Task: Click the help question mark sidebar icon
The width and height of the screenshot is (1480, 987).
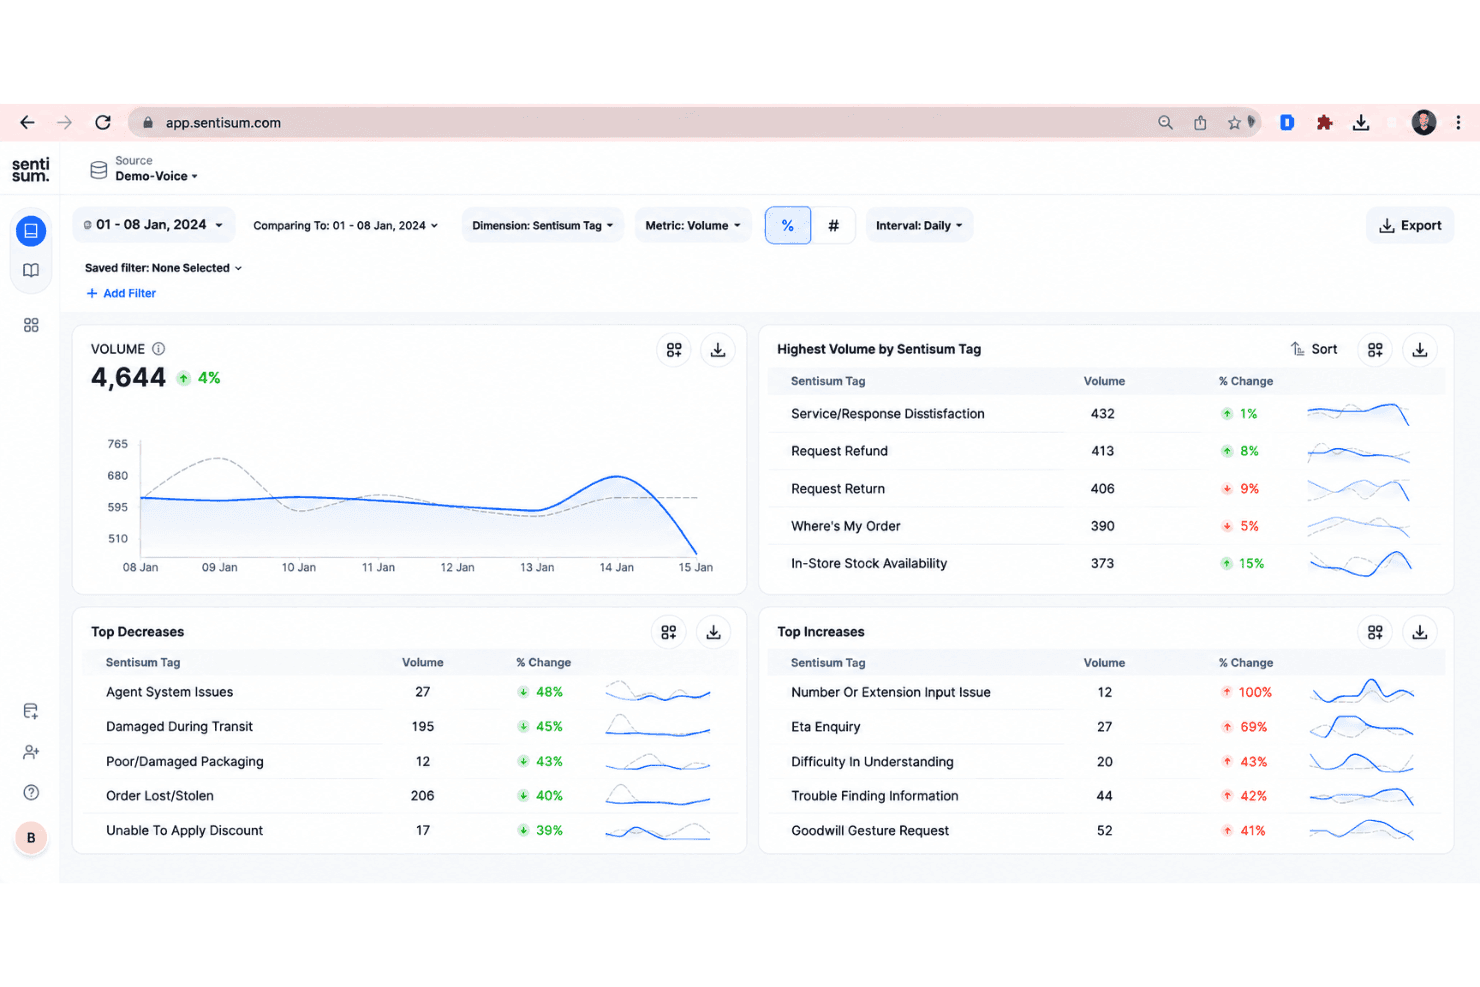Action: coord(31,792)
